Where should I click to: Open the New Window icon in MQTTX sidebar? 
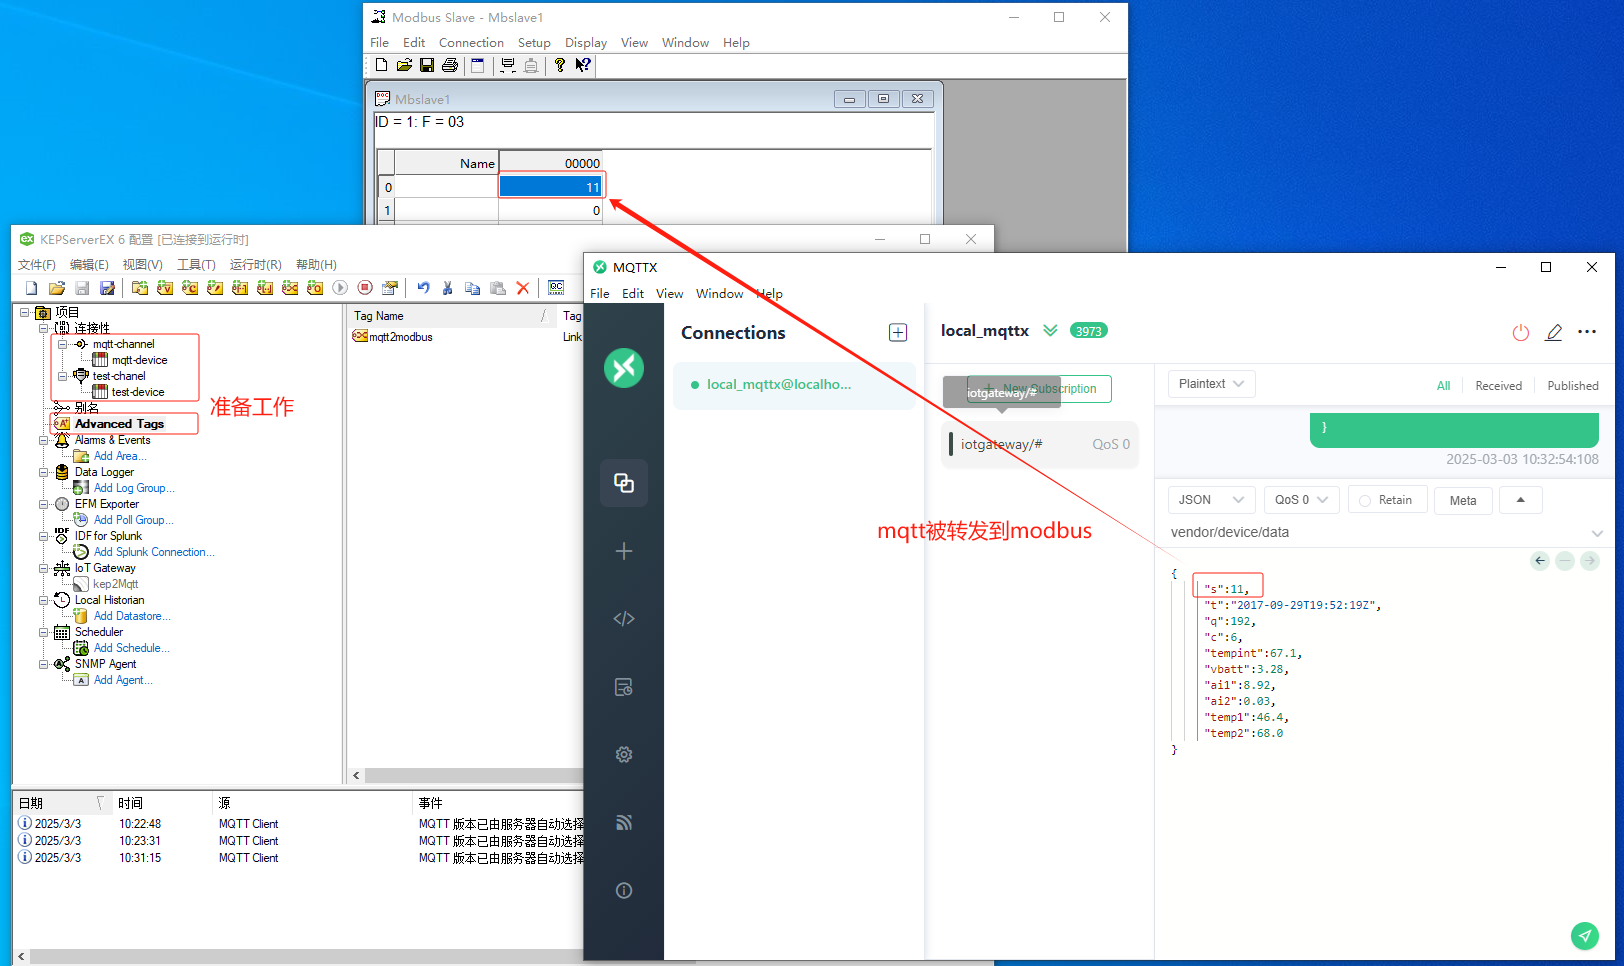click(624, 551)
